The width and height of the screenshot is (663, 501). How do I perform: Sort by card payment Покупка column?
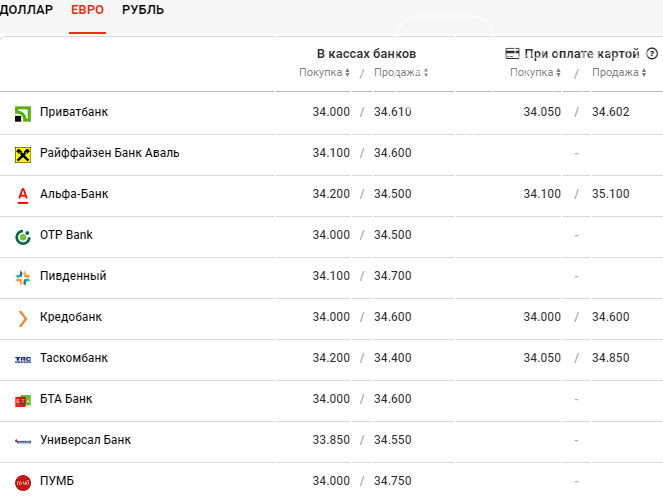pos(535,73)
